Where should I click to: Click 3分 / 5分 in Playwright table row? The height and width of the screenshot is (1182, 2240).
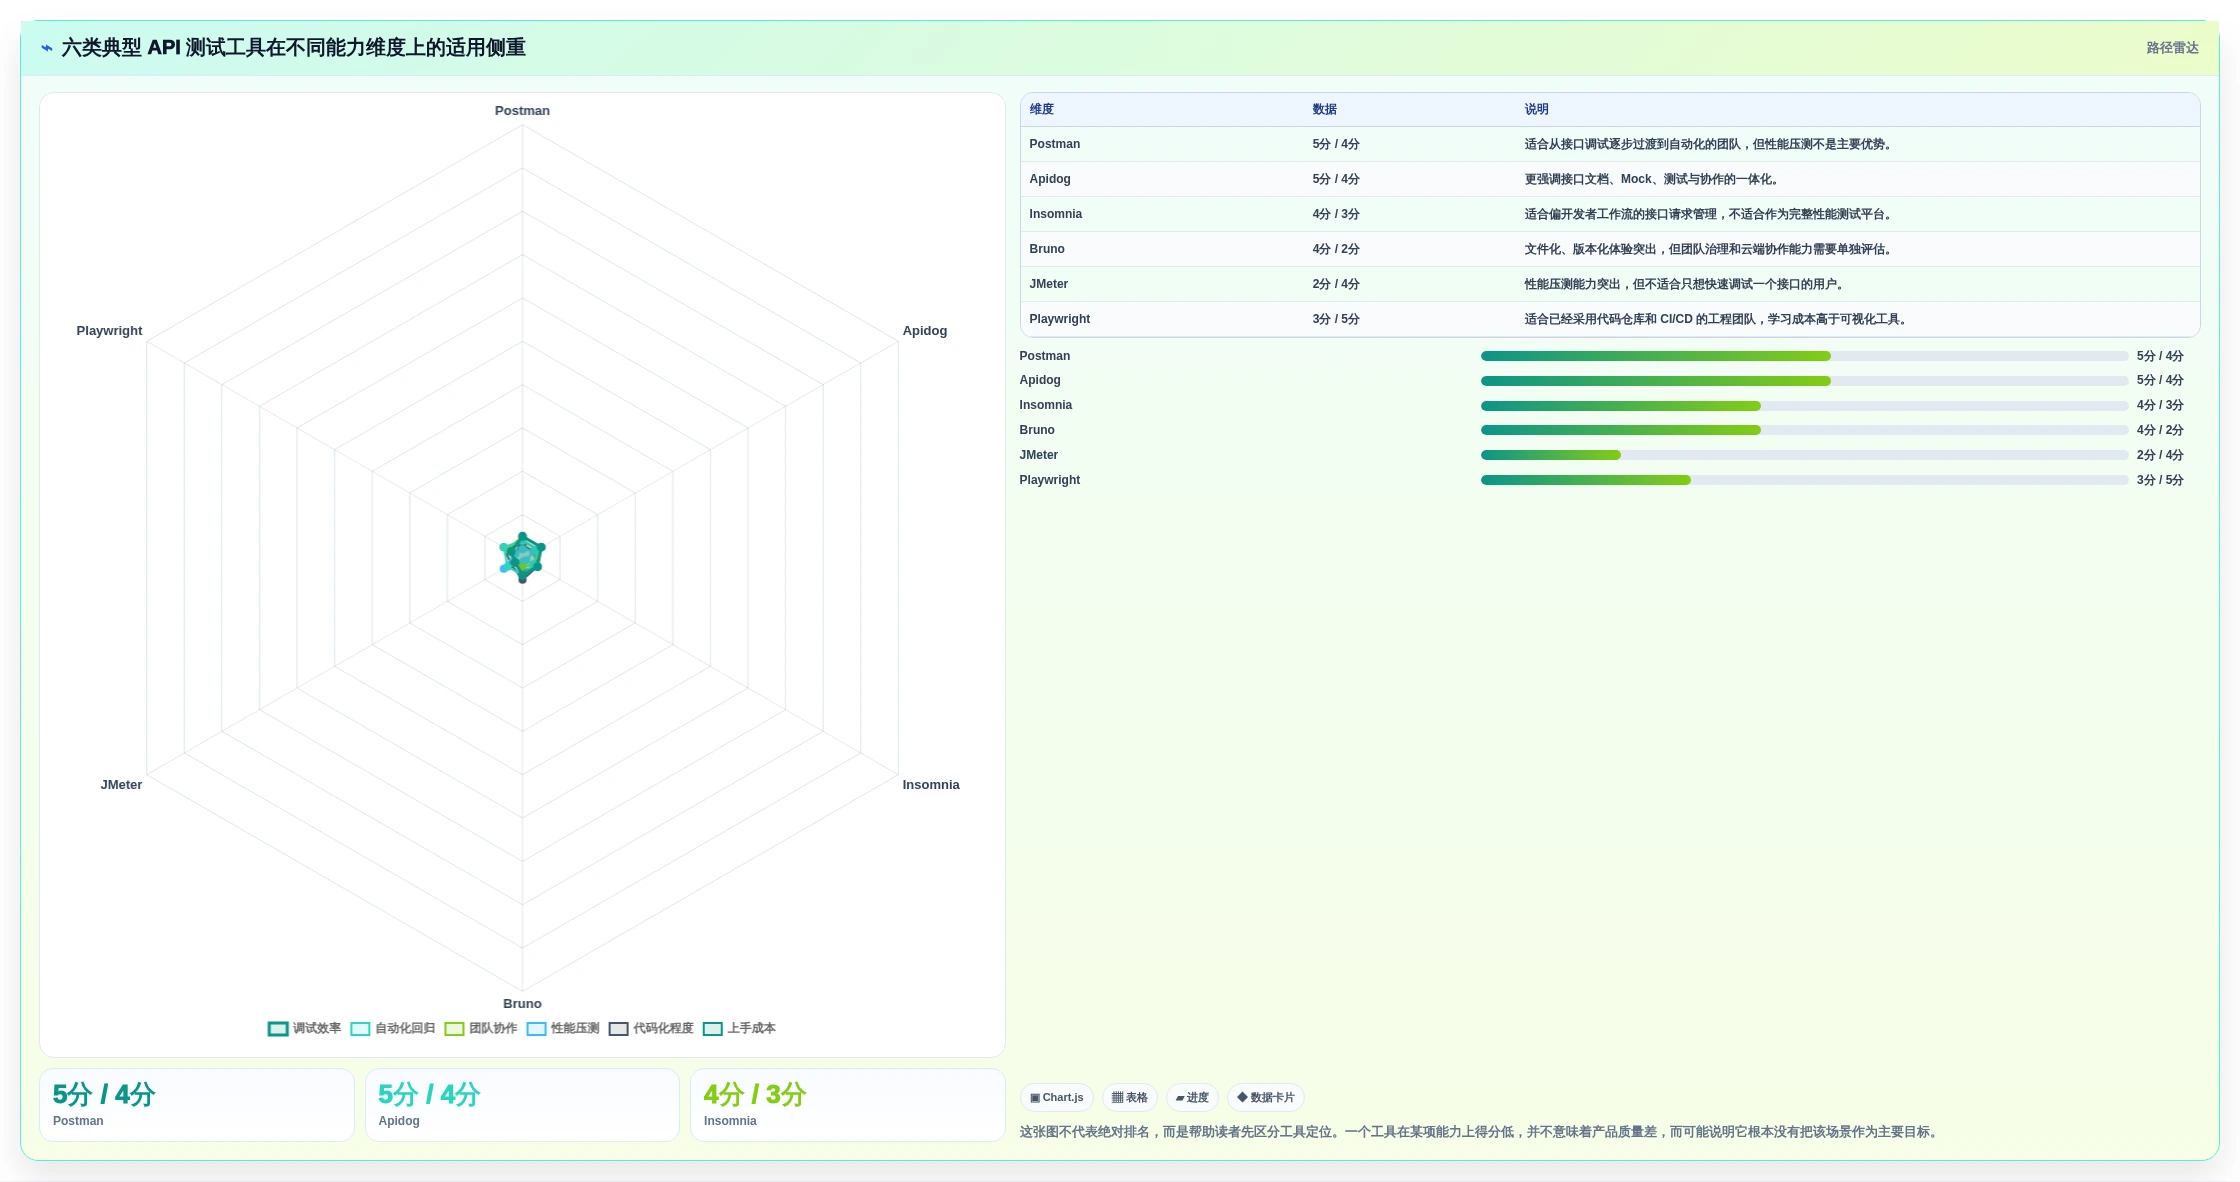tap(1336, 319)
